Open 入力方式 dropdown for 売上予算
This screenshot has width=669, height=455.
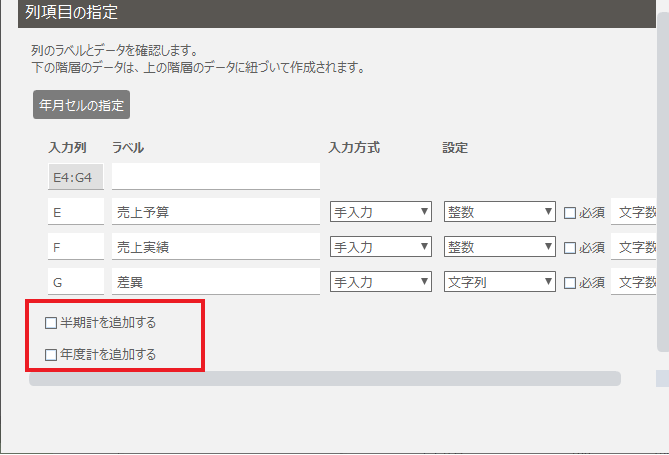[x=380, y=212]
